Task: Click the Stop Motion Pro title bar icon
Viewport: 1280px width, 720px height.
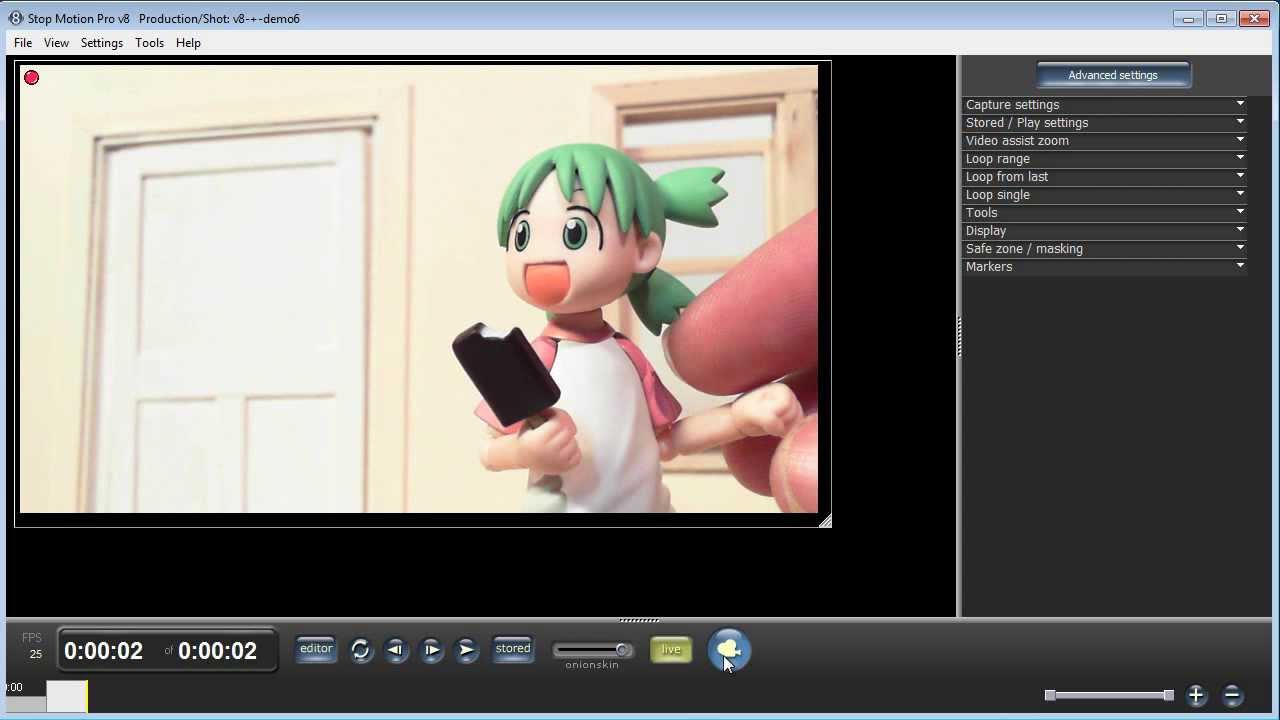Action: point(16,18)
